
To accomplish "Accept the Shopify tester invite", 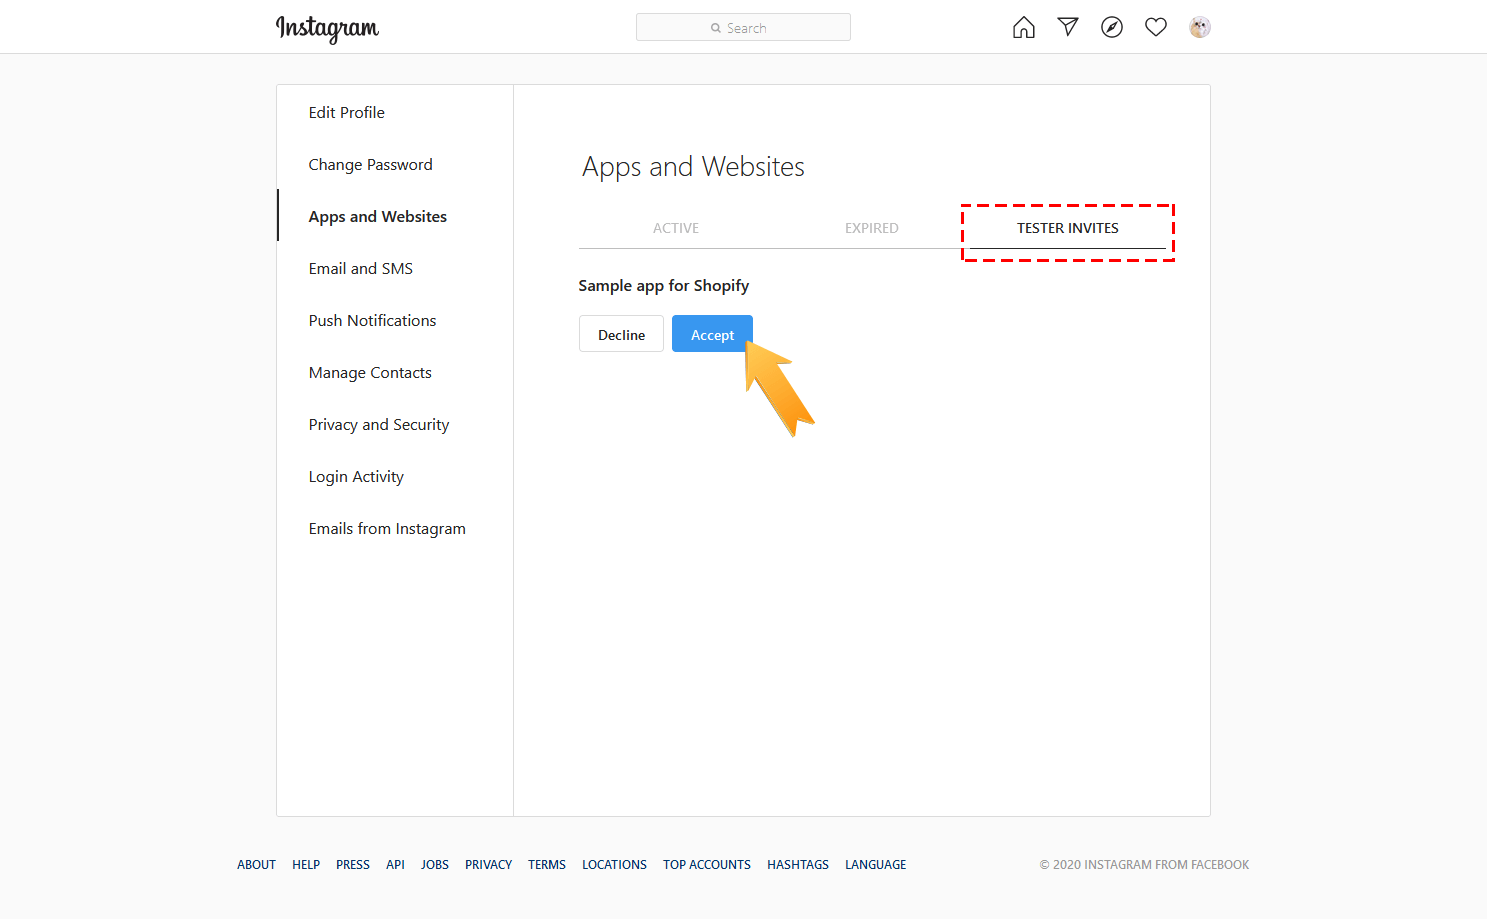I will point(712,334).
